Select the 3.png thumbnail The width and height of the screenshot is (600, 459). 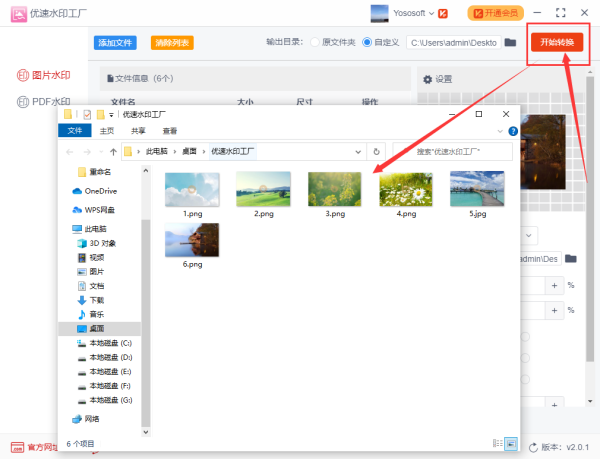coord(334,189)
